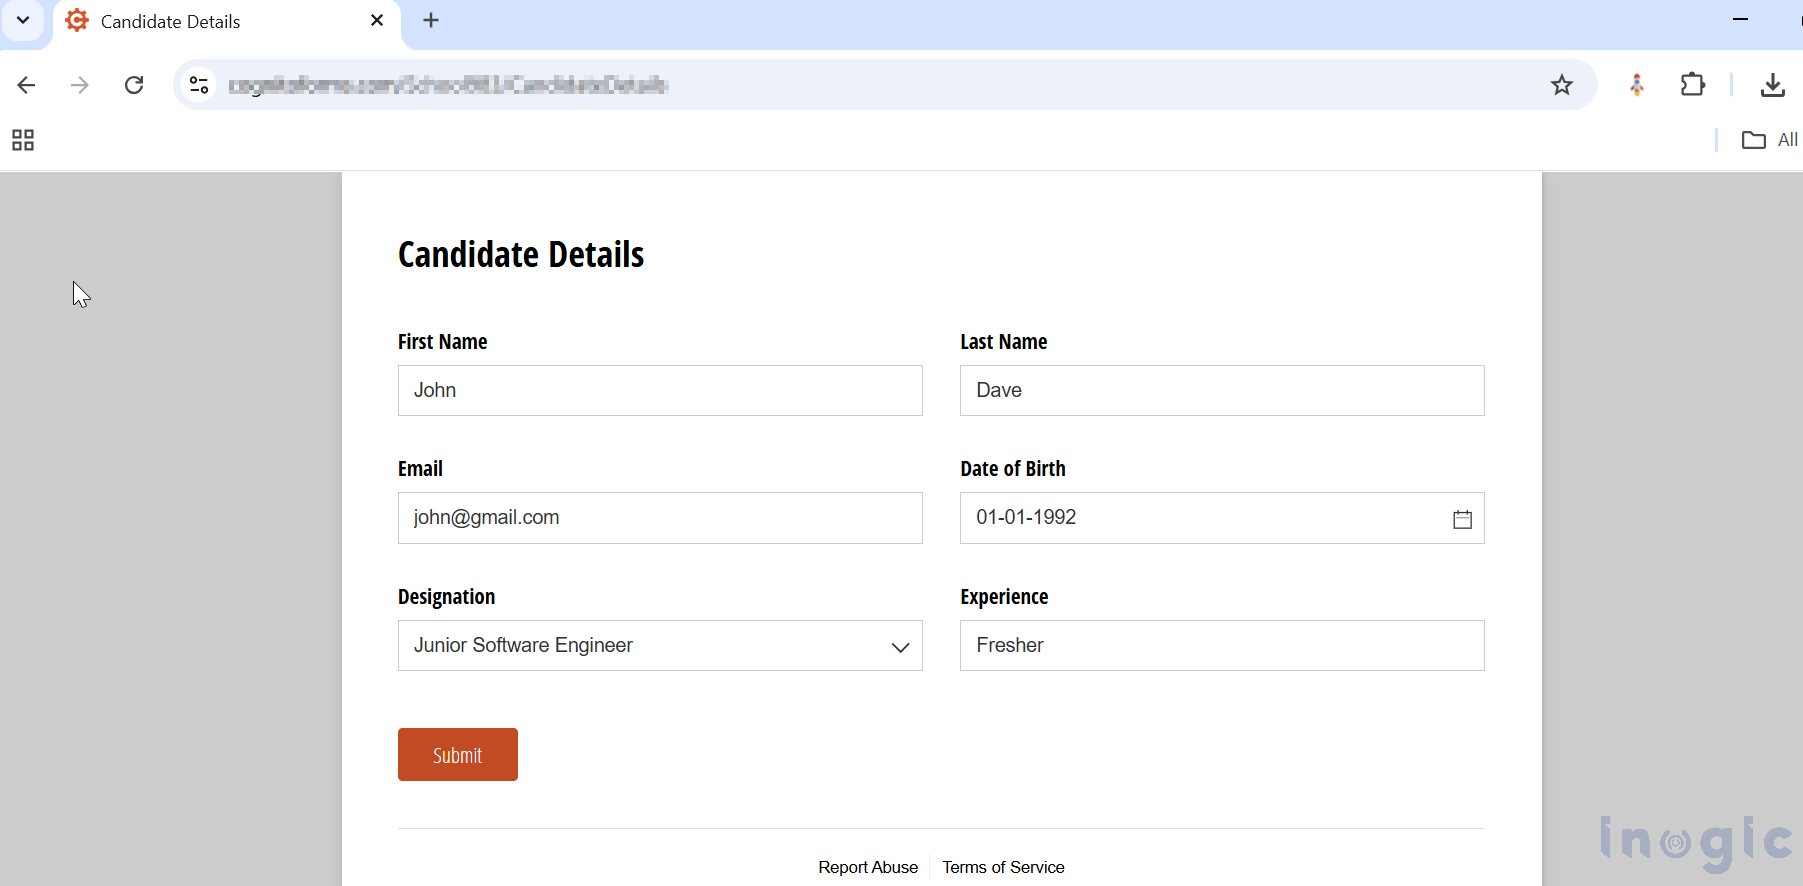
Task: Bookmark this page with the star icon
Action: [x=1562, y=85]
